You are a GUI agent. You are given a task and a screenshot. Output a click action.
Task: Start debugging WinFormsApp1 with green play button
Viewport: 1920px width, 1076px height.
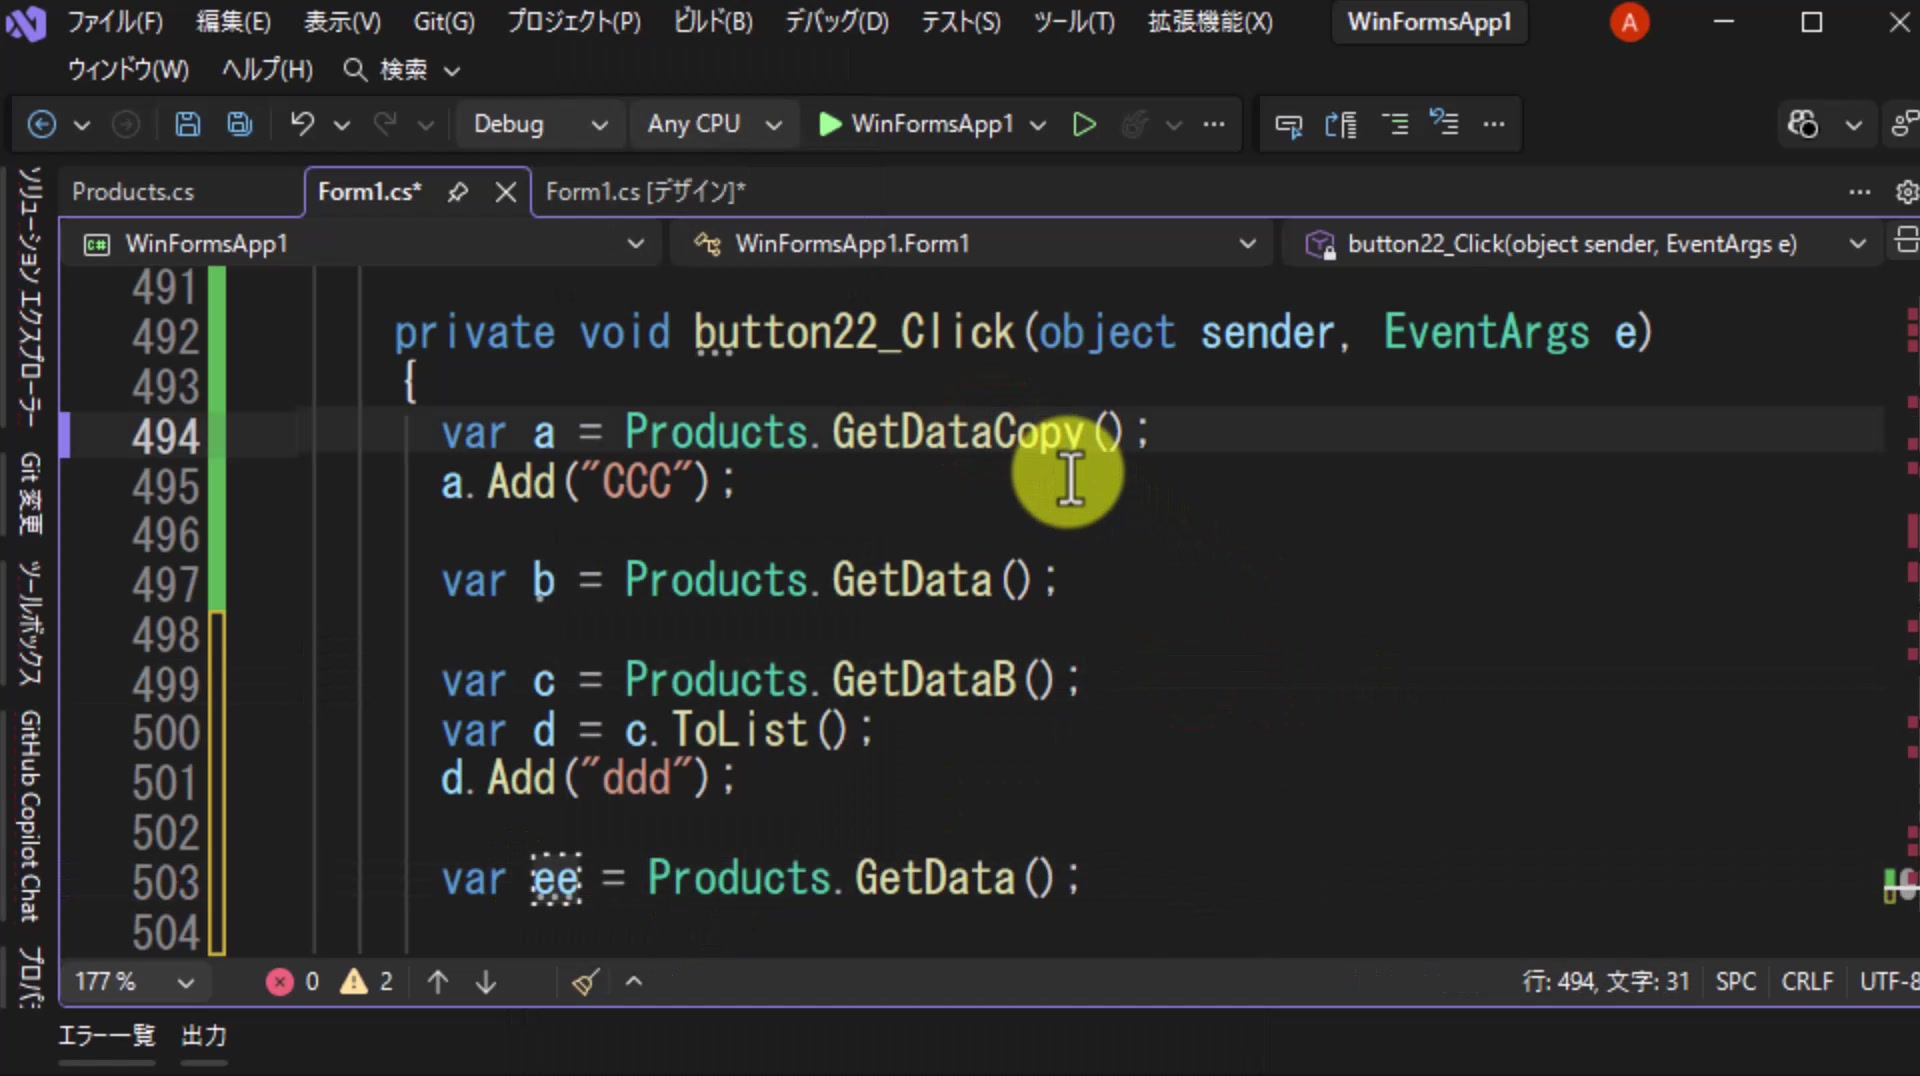click(x=829, y=124)
